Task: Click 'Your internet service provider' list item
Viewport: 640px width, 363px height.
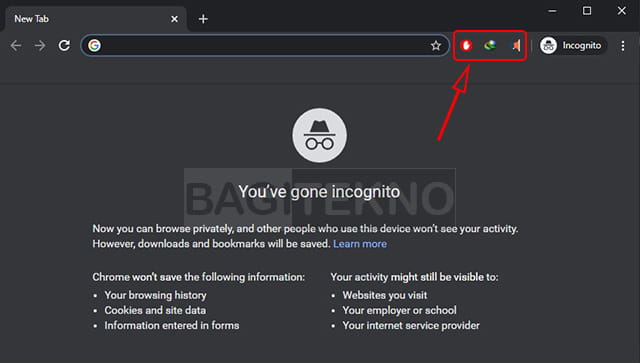Action: click(411, 325)
